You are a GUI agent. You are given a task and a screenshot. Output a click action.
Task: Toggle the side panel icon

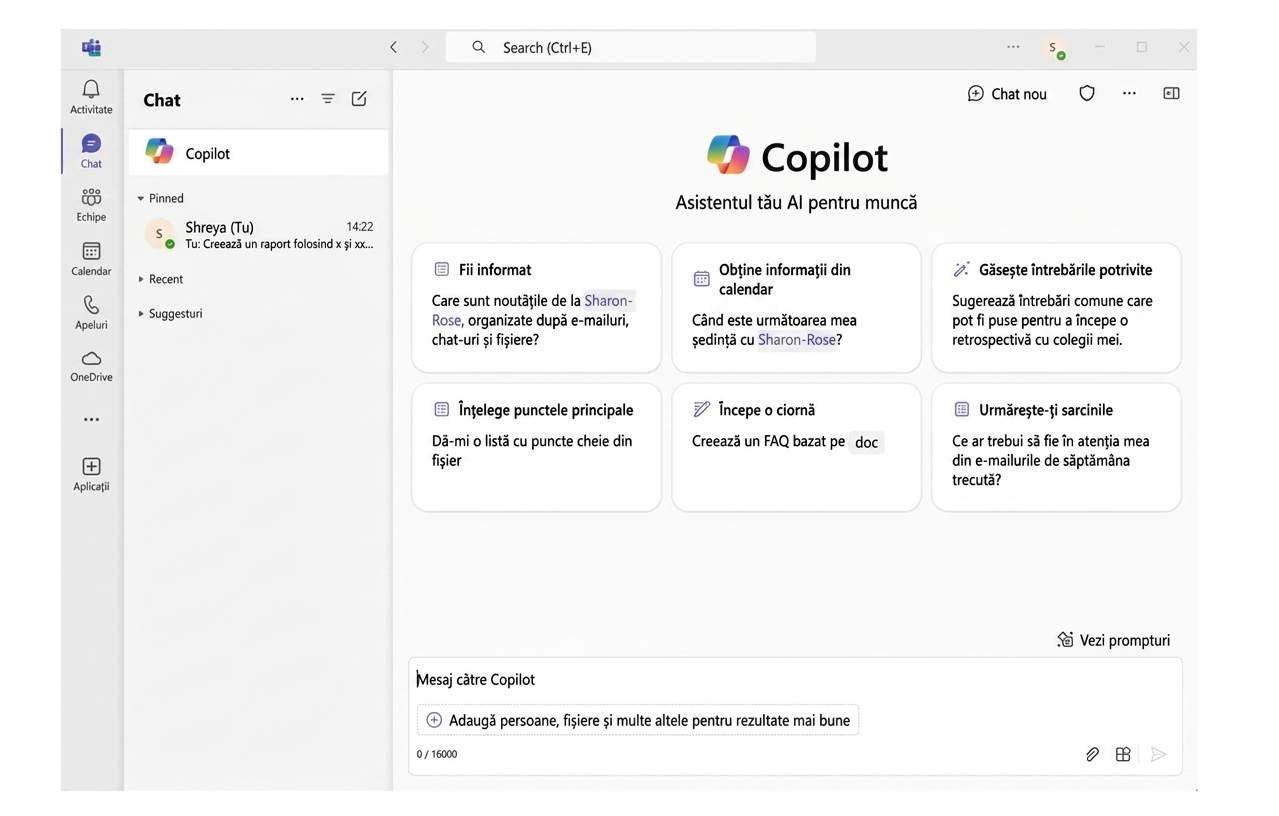(x=1171, y=93)
